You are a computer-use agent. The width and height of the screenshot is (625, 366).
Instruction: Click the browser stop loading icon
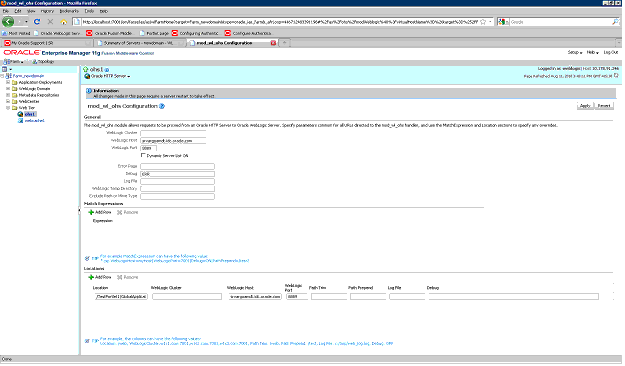click(x=50, y=22)
